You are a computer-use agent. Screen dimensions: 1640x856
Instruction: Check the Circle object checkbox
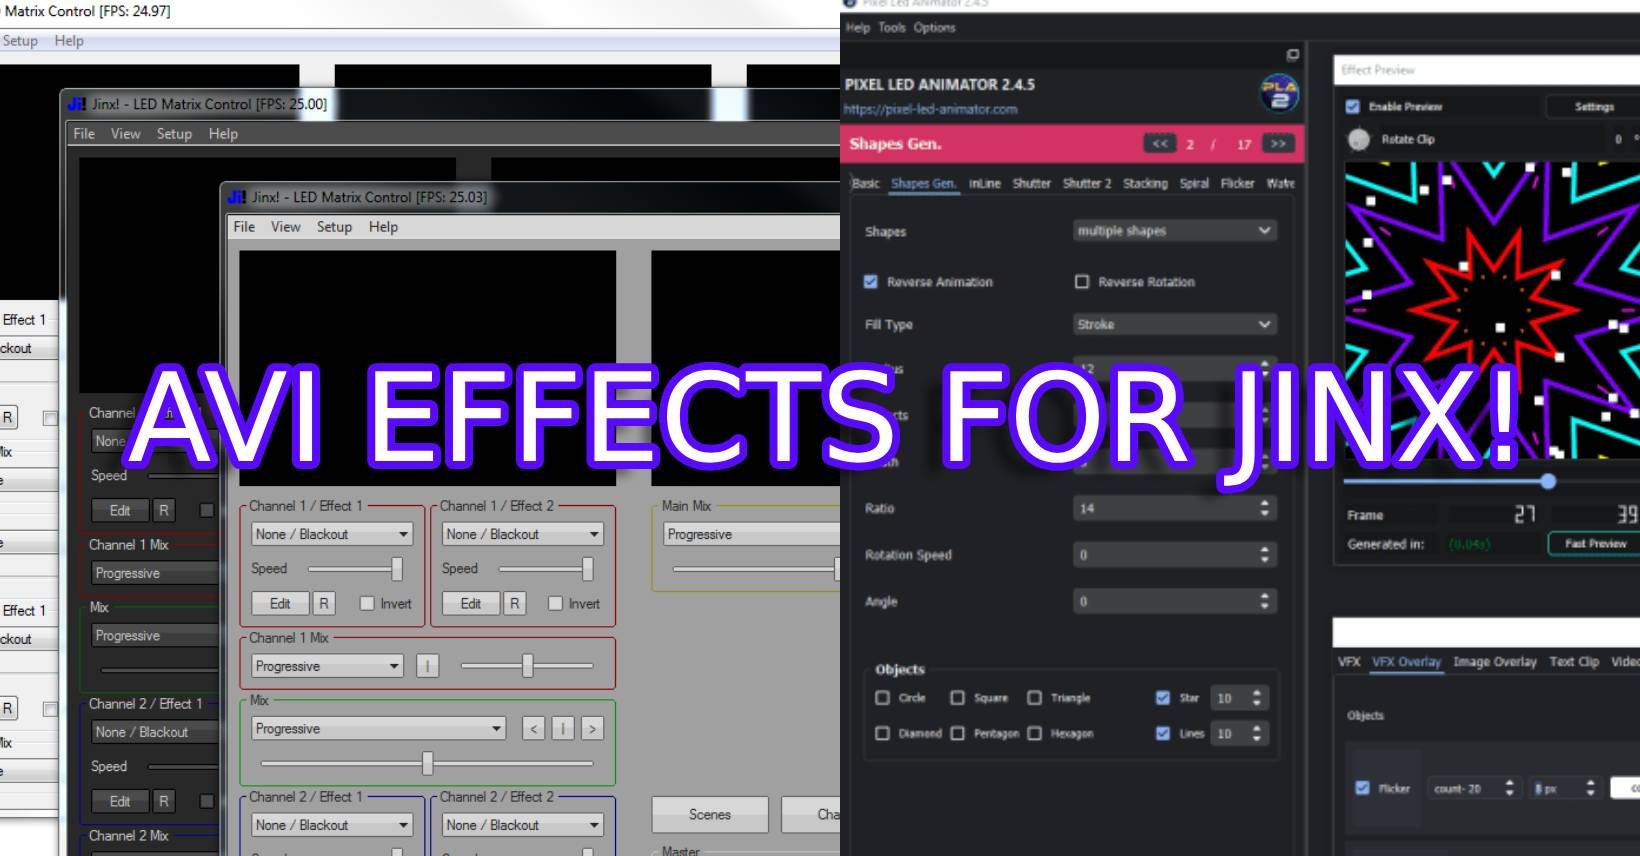[x=882, y=698]
